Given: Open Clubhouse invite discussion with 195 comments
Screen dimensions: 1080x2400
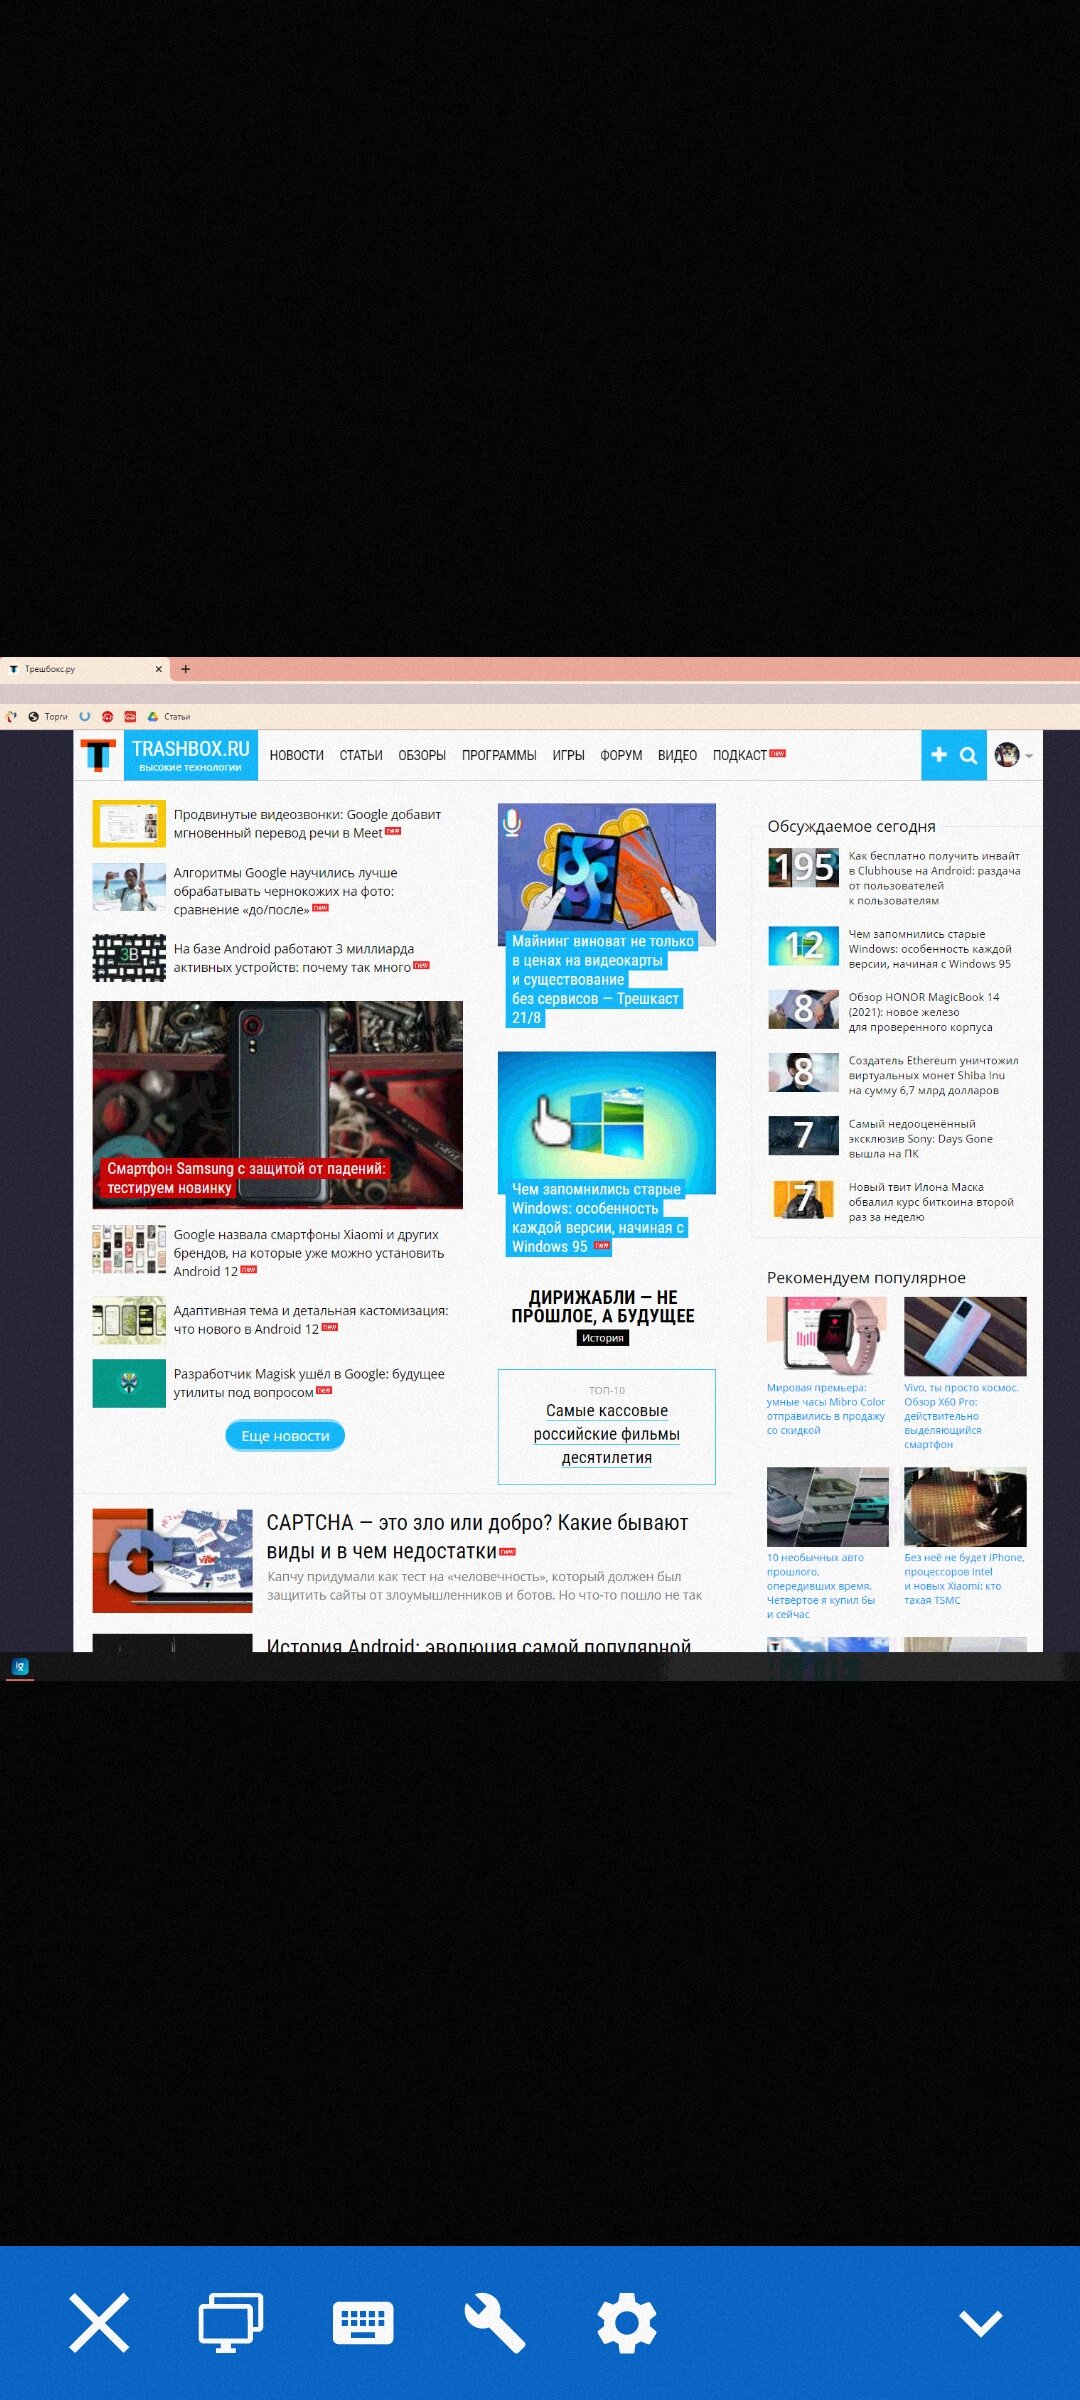Looking at the screenshot, I should pos(896,877).
